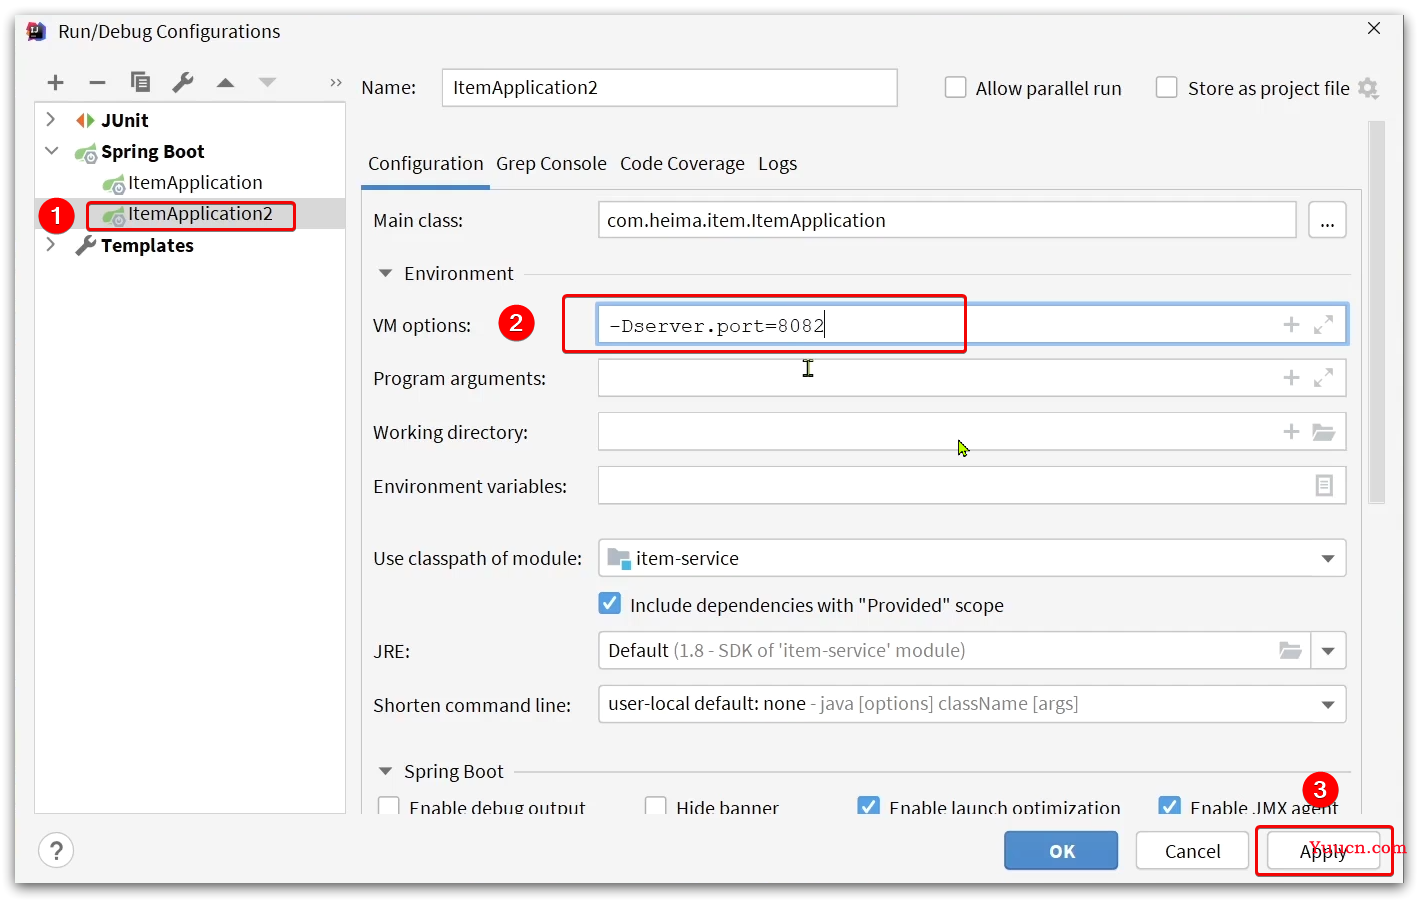Check Store as project file option

tap(1166, 88)
